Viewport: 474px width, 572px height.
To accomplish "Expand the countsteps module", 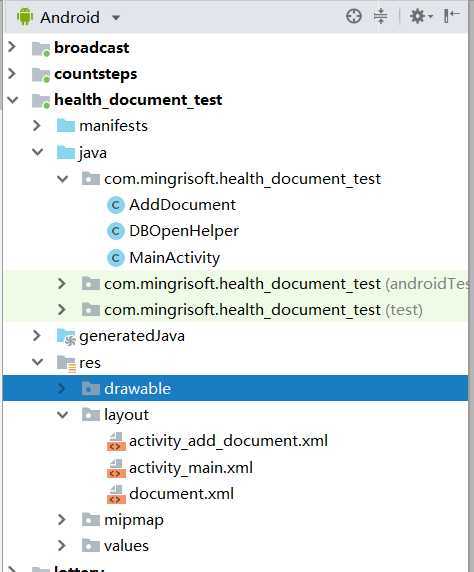I will pyautogui.click(x=12, y=73).
